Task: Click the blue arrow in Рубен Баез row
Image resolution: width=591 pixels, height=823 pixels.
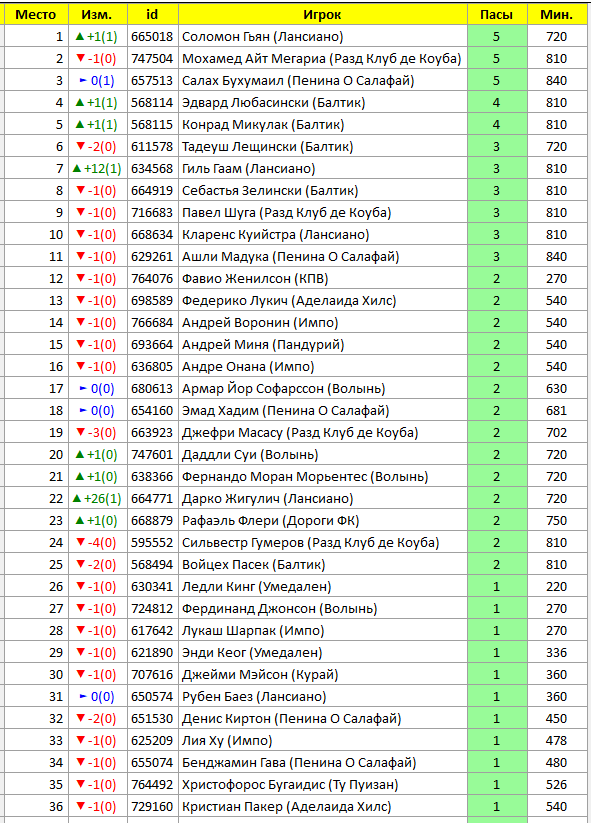Action: coord(83,697)
